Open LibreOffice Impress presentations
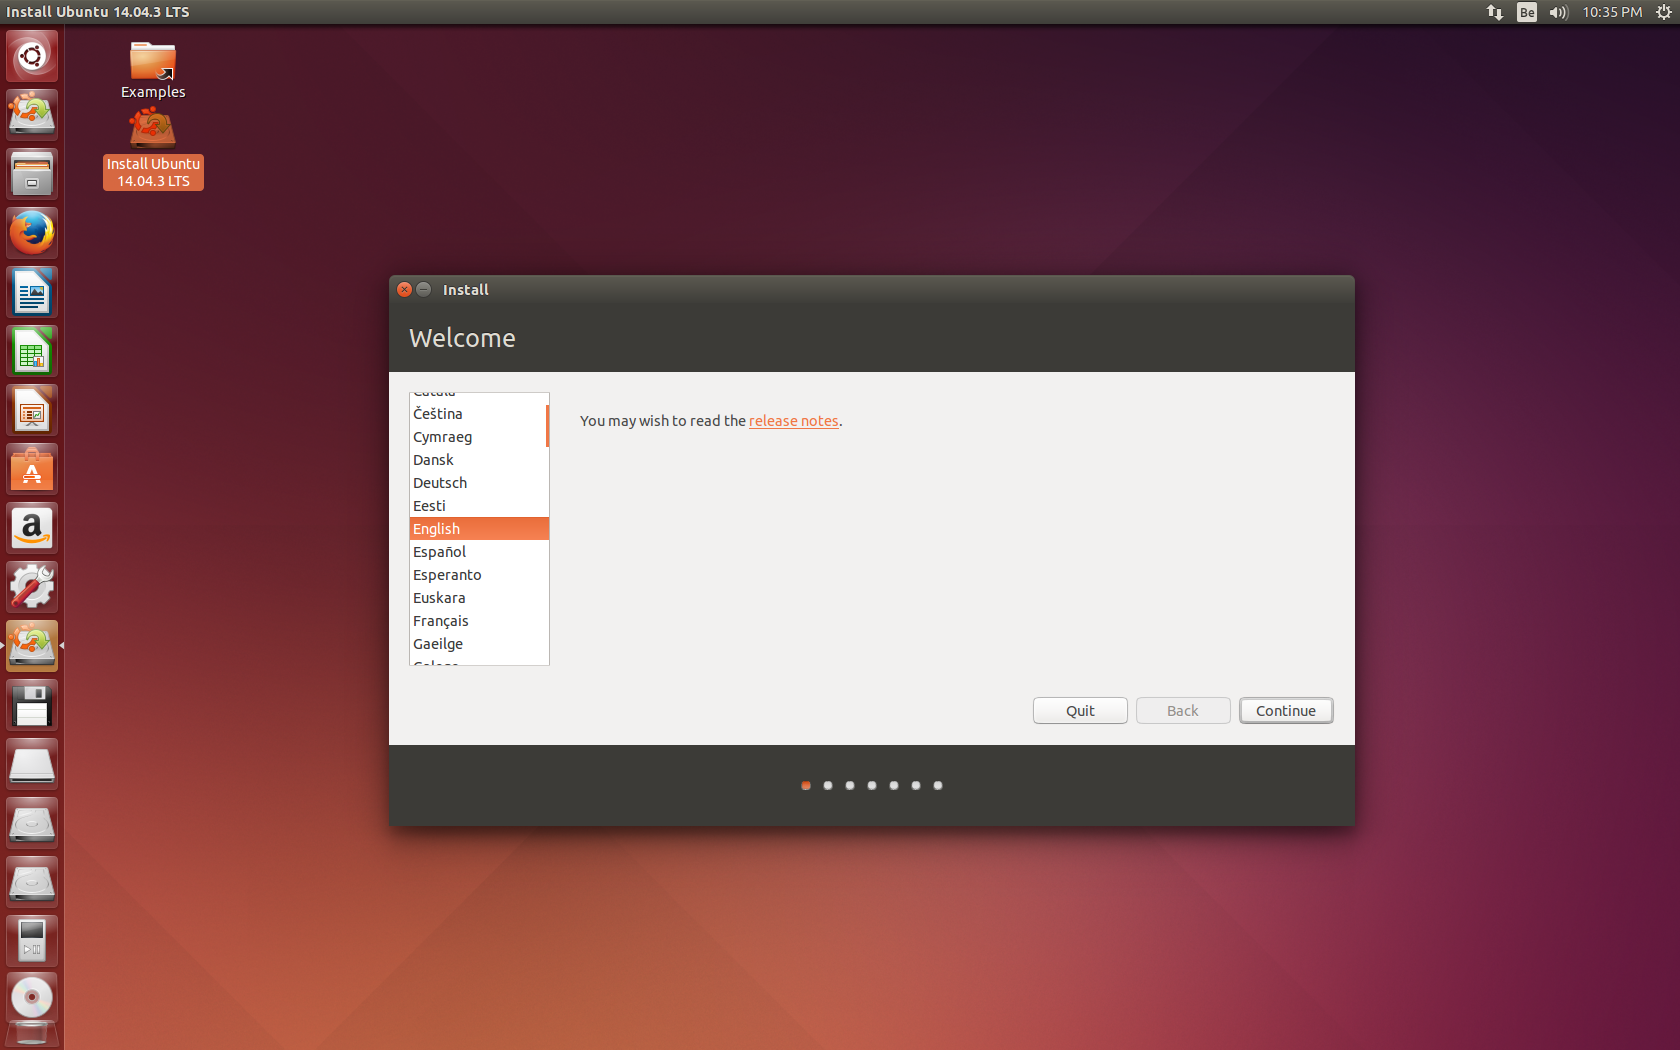 click(32, 410)
